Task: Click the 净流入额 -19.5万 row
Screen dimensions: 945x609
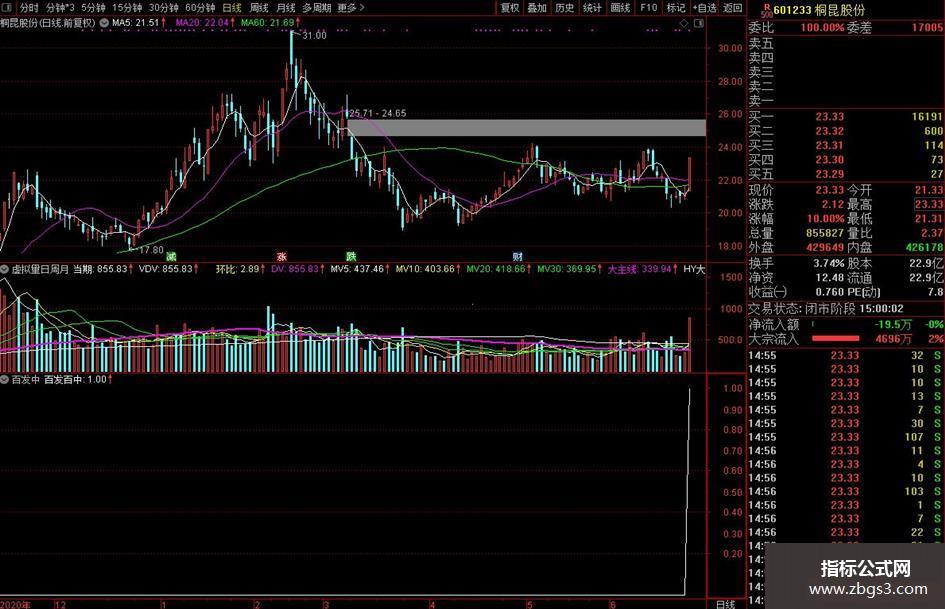Action: tap(845, 324)
